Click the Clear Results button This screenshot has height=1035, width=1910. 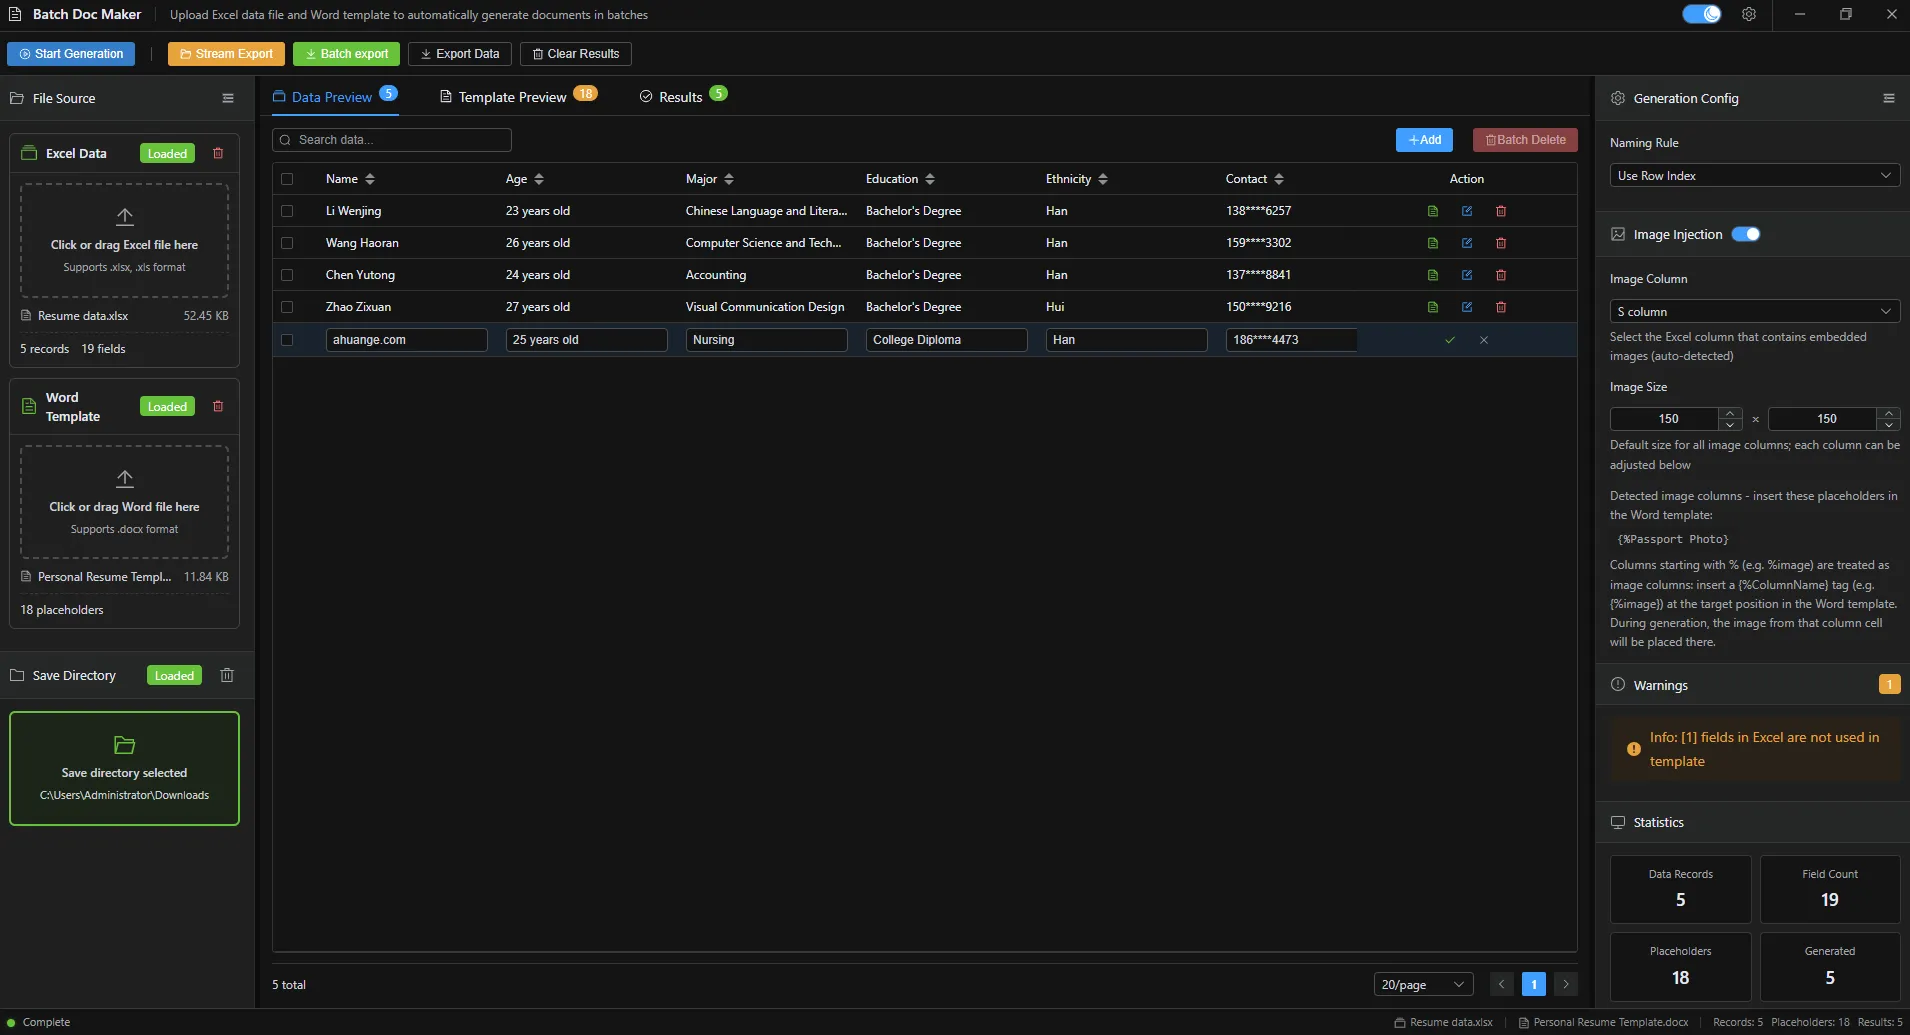tap(576, 54)
